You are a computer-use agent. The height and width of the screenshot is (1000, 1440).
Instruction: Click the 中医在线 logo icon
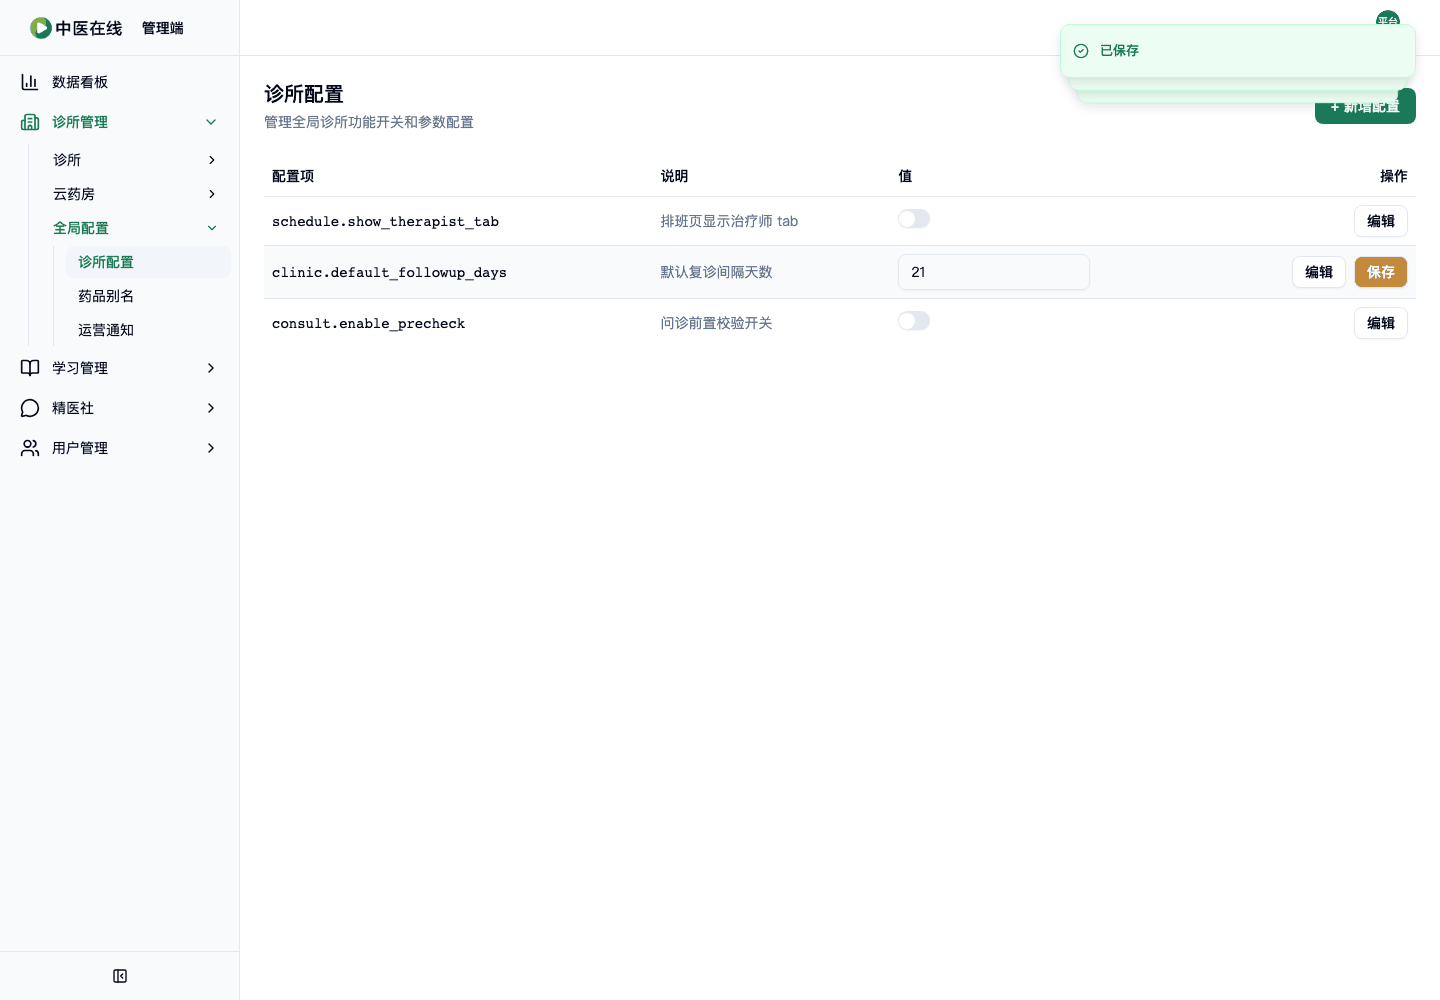[41, 28]
